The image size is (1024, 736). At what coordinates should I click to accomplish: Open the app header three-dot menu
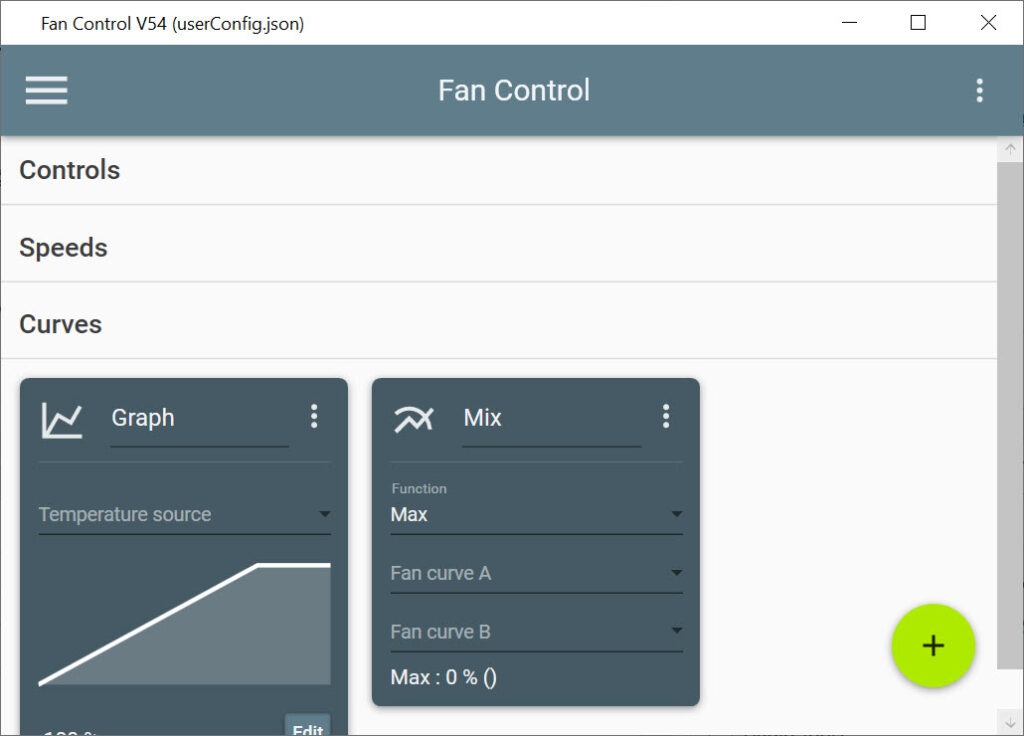[x=979, y=90]
